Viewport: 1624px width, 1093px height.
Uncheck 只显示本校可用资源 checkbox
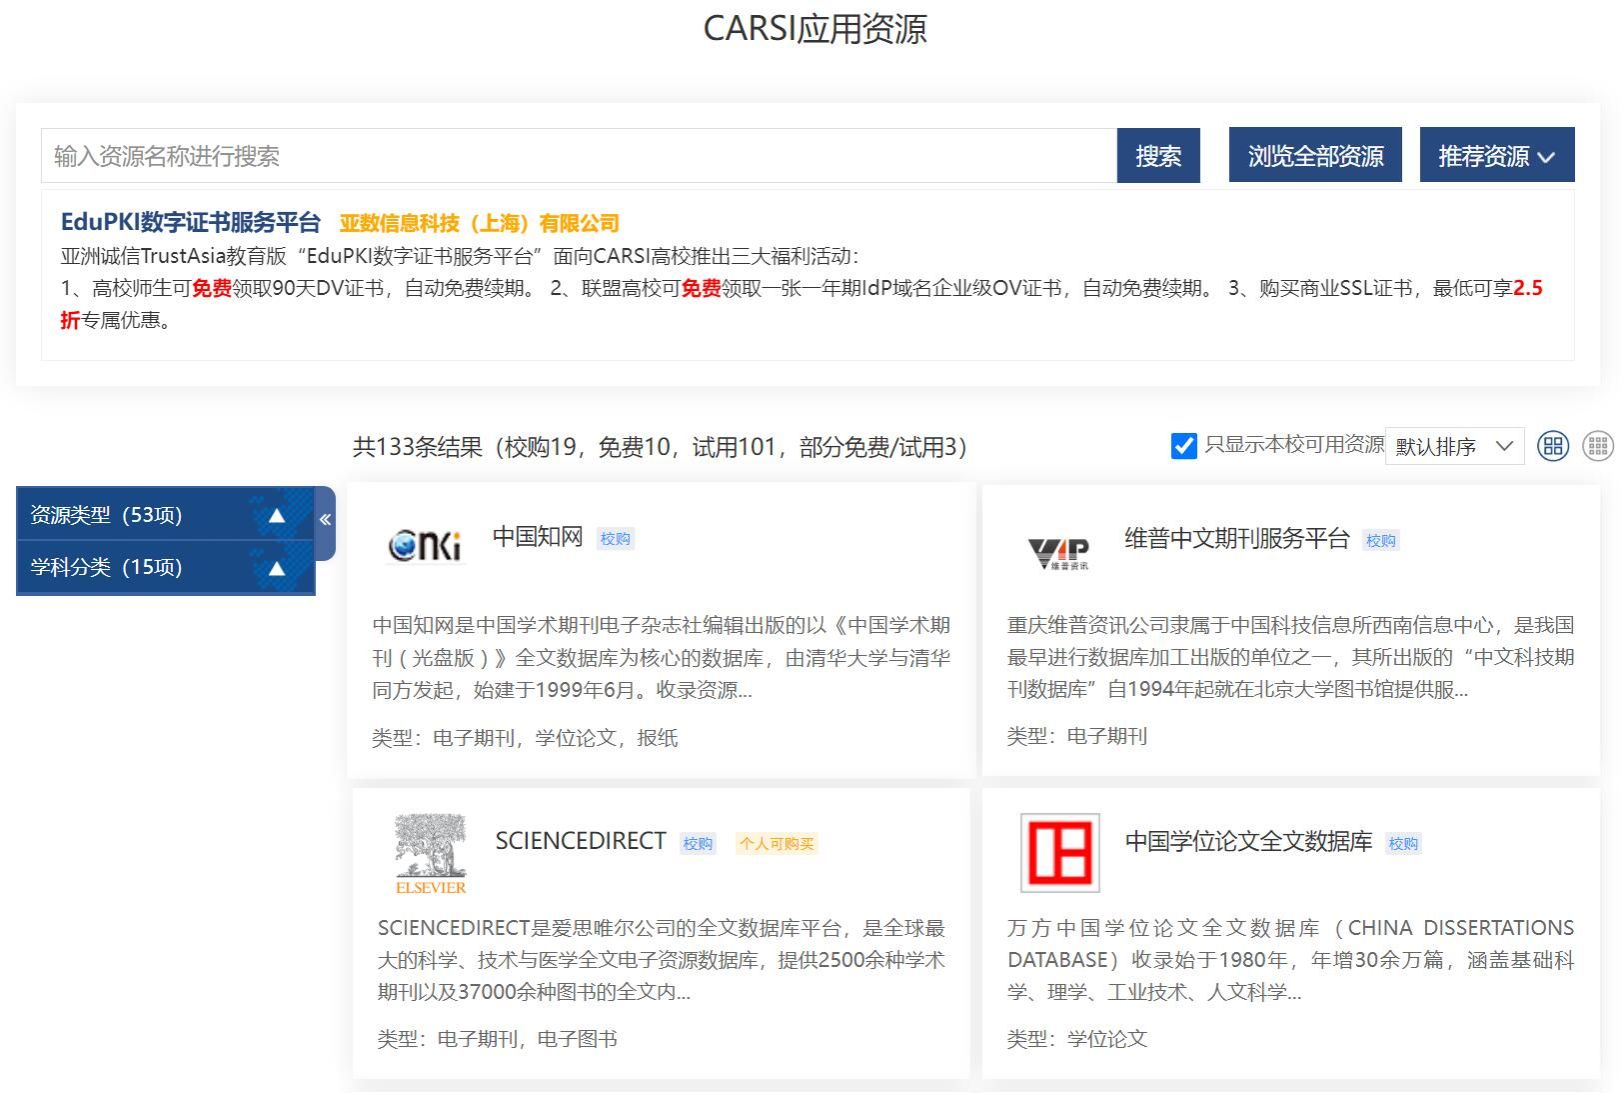point(1183,446)
